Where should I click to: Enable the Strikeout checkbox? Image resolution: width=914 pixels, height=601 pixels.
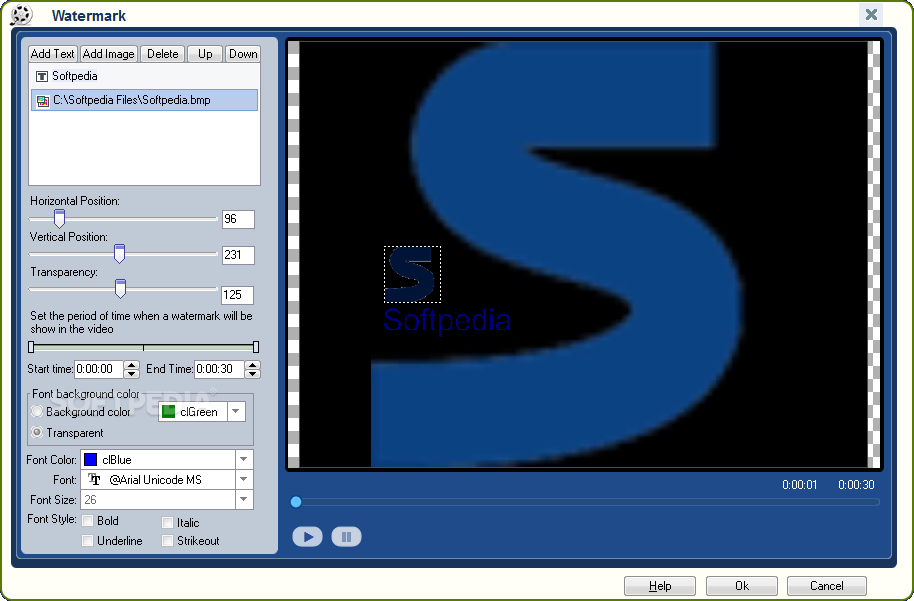click(x=167, y=540)
